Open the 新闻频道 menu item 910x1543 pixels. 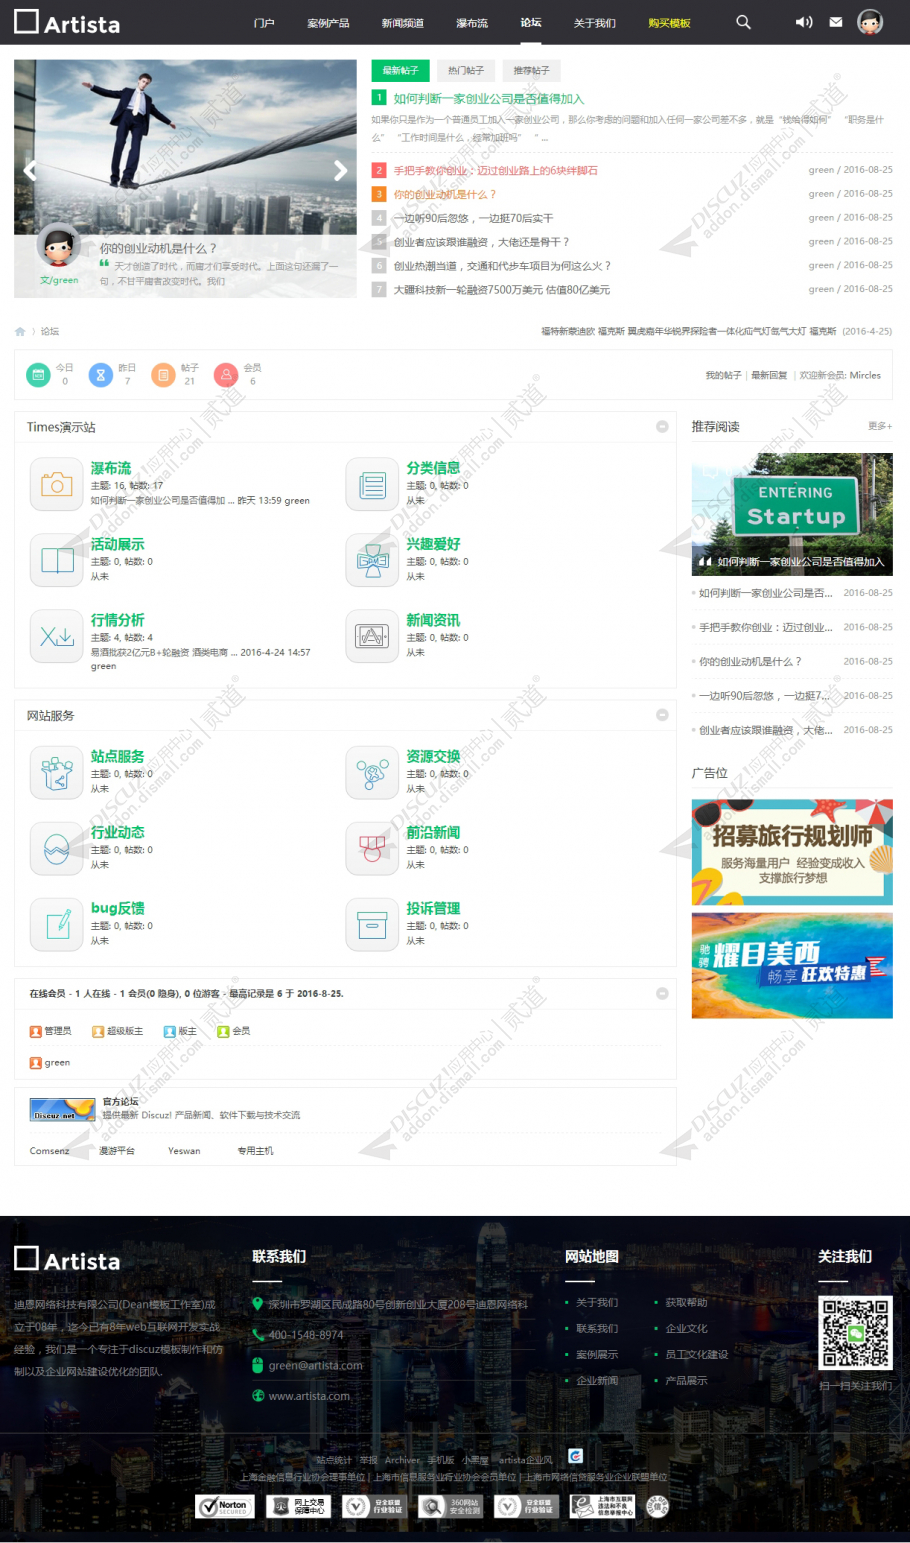[x=402, y=23]
